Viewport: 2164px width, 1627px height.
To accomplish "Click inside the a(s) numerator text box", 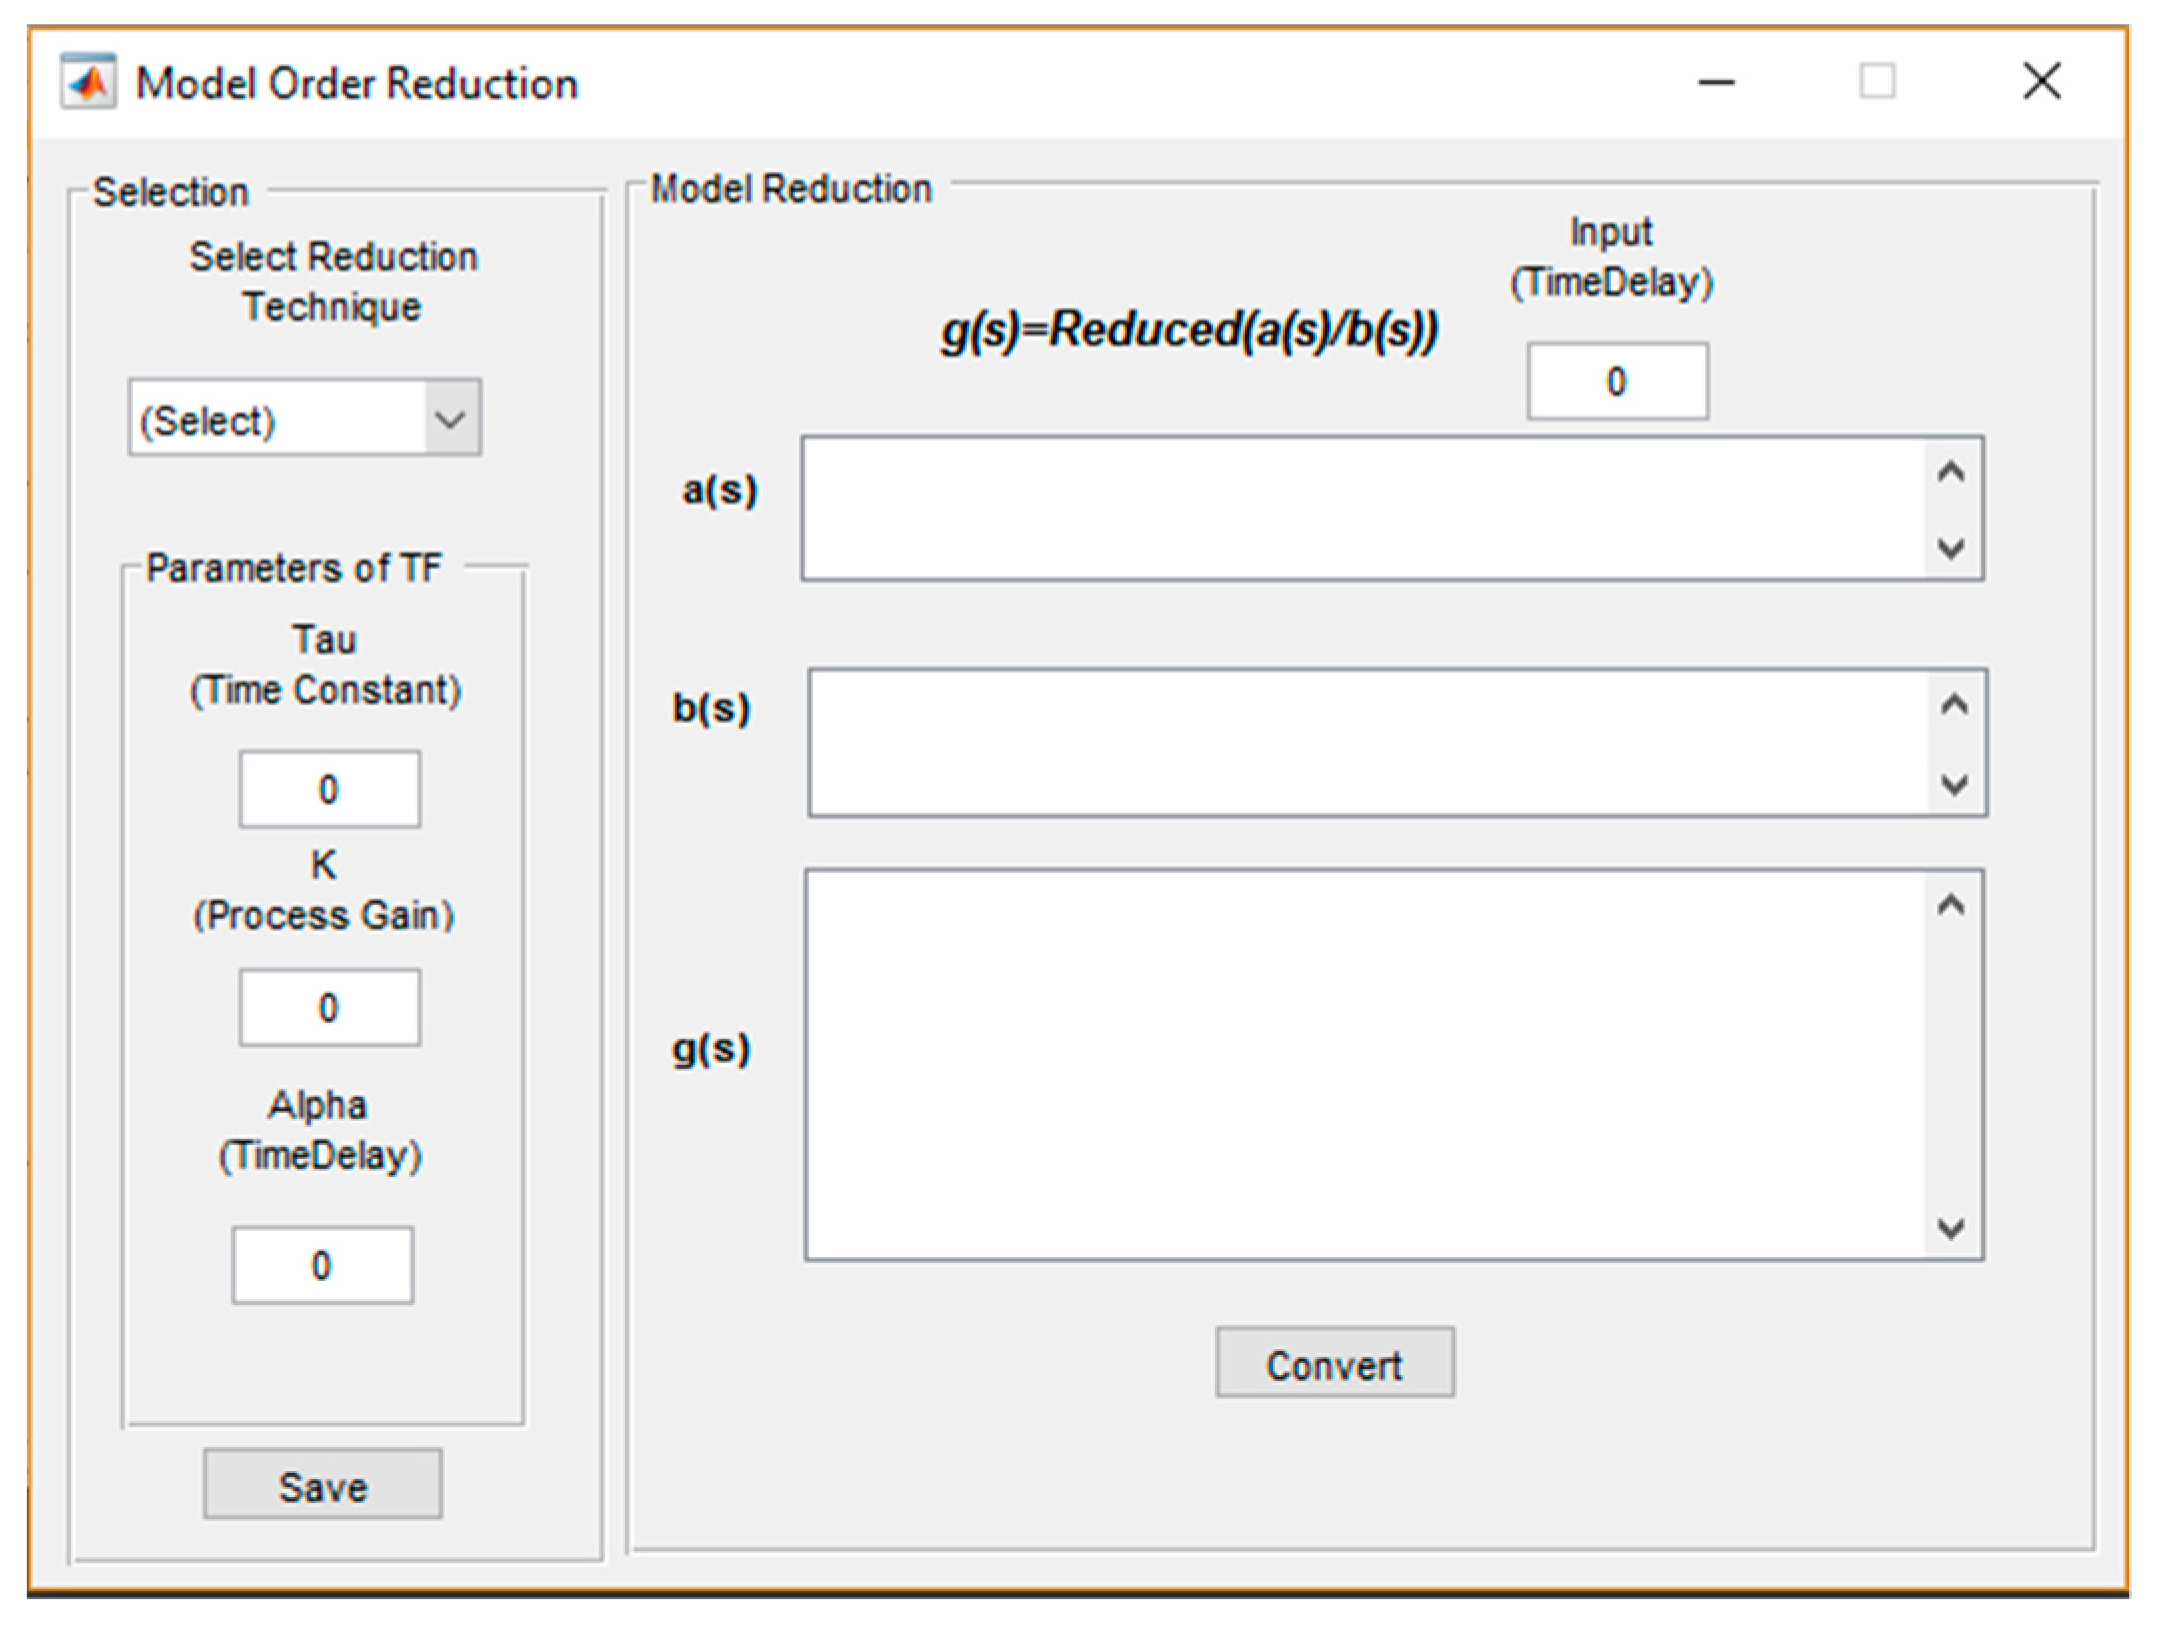I will point(1360,508).
